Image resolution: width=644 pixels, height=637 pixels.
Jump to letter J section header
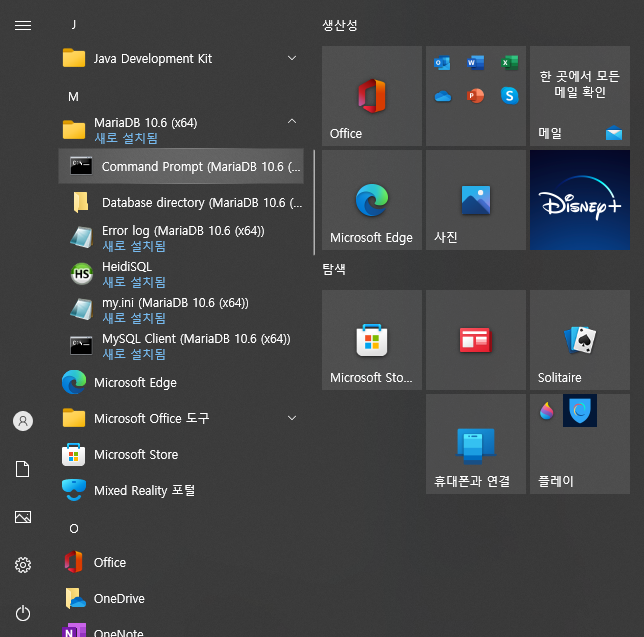click(x=74, y=25)
